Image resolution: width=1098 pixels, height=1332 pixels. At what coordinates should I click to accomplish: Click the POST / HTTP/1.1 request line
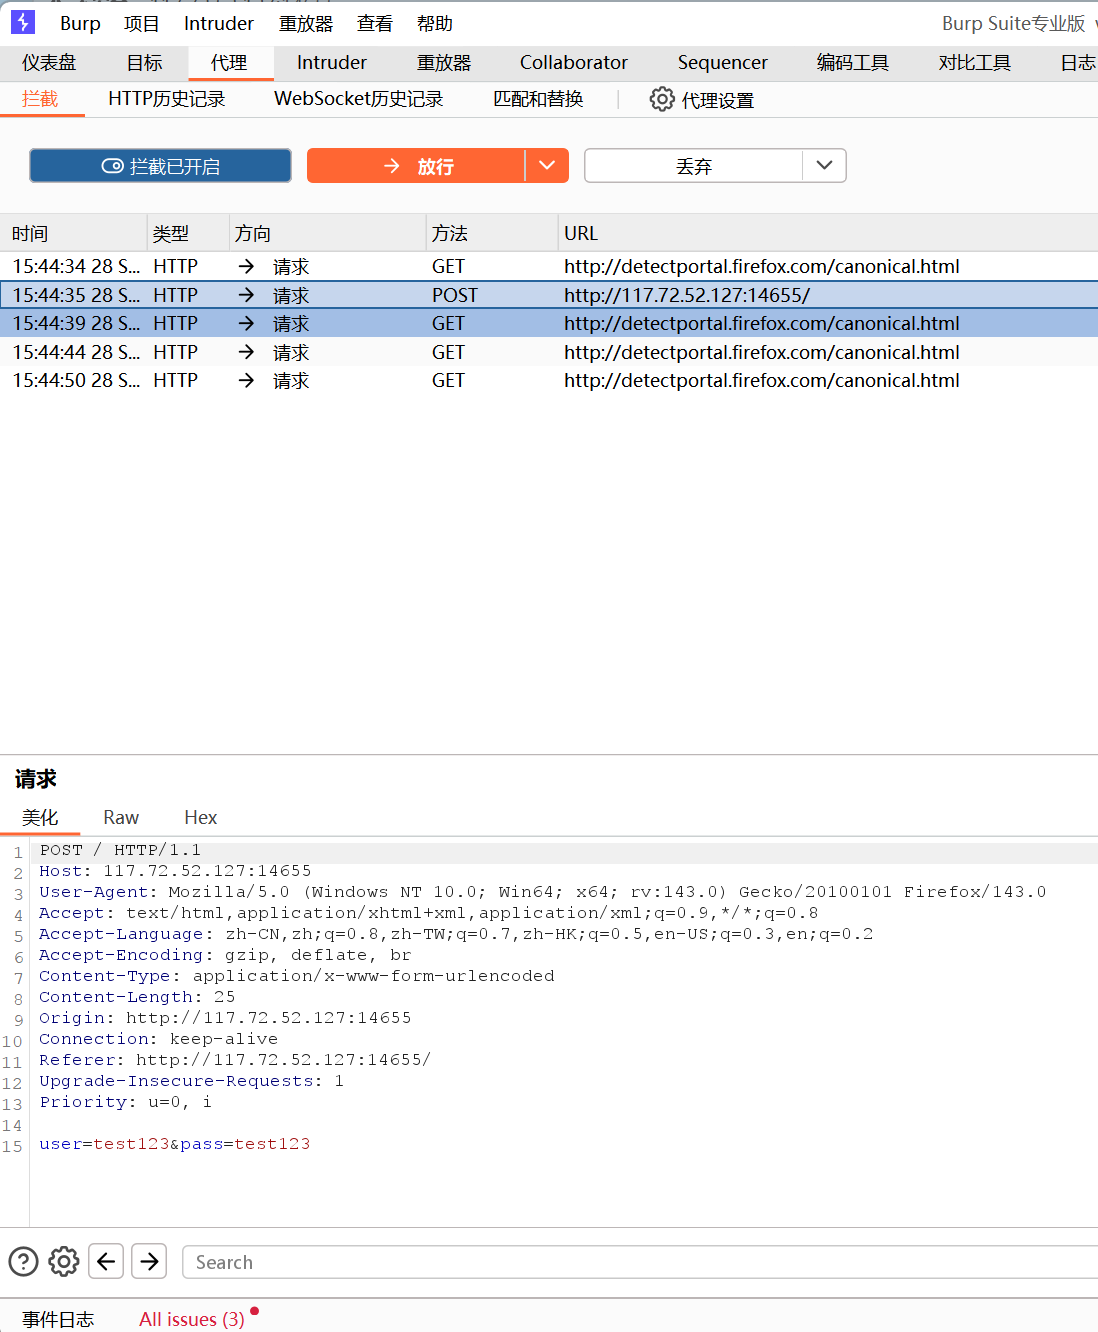[x=120, y=850]
